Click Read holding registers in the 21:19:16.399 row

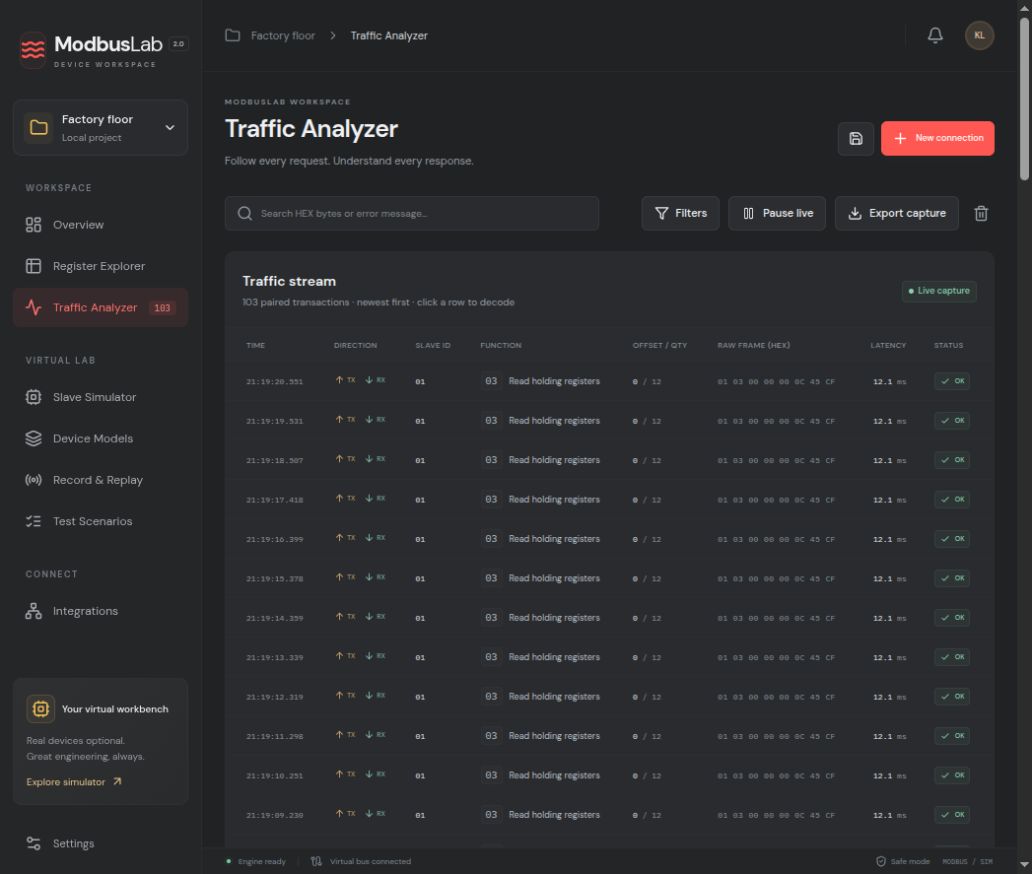[x=554, y=539]
